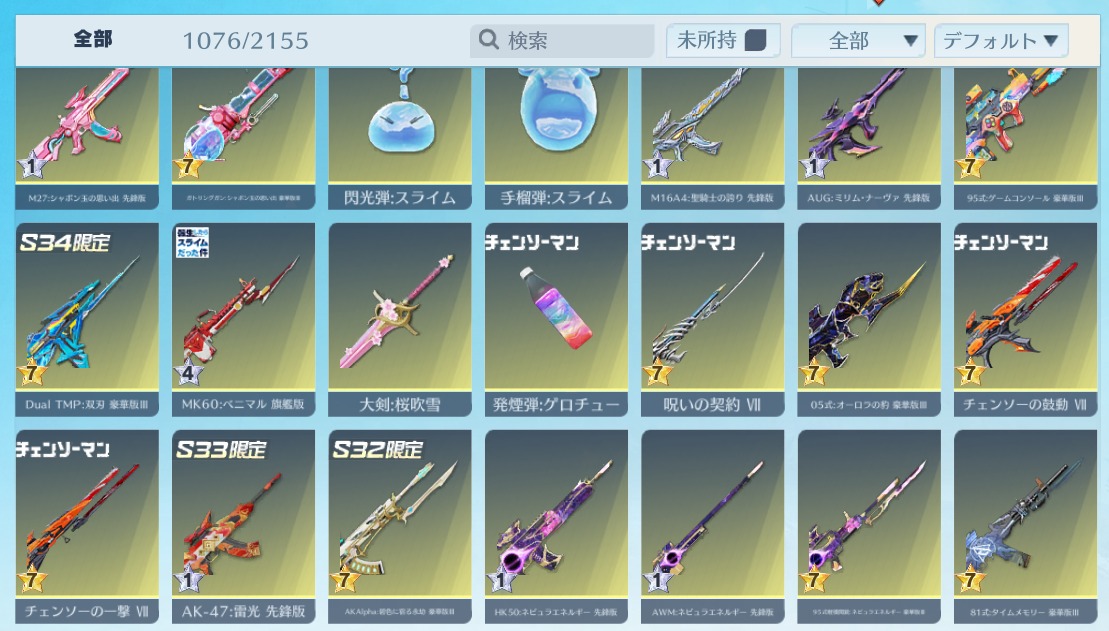Open the チェンソーの鼓動 VII weapon card
The height and width of the screenshot is (631, 1109).
1025,320
